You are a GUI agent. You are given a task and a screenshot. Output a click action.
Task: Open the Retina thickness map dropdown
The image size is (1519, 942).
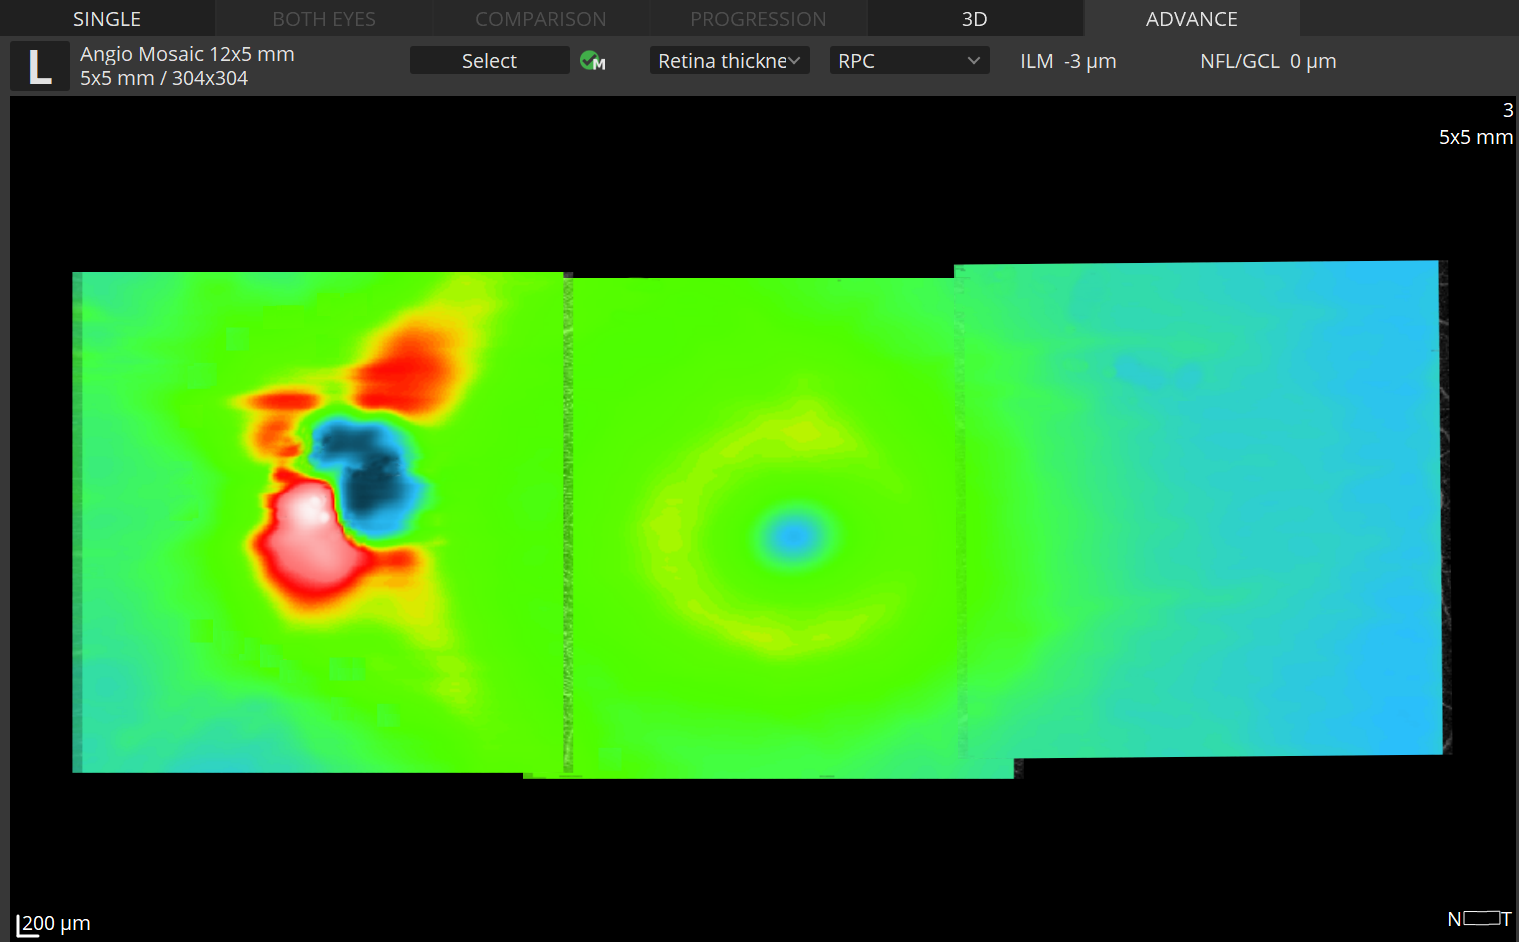[x=729, y=61]
